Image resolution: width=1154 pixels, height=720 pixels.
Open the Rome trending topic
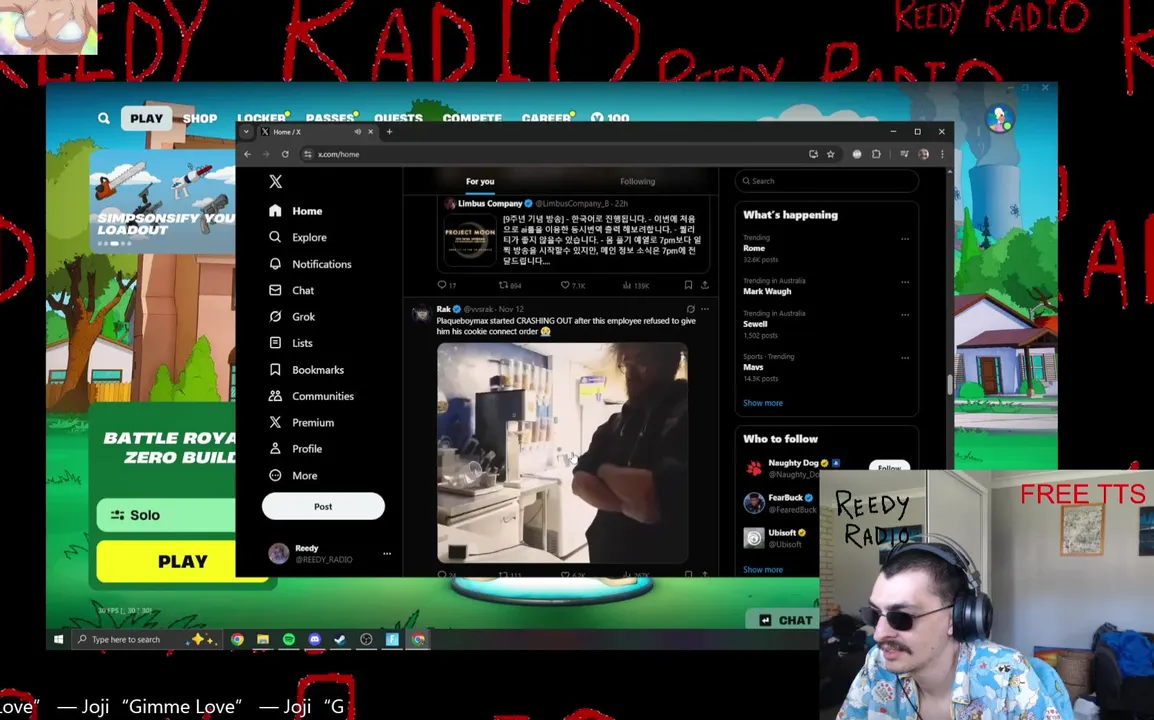(x=754, y=249)
